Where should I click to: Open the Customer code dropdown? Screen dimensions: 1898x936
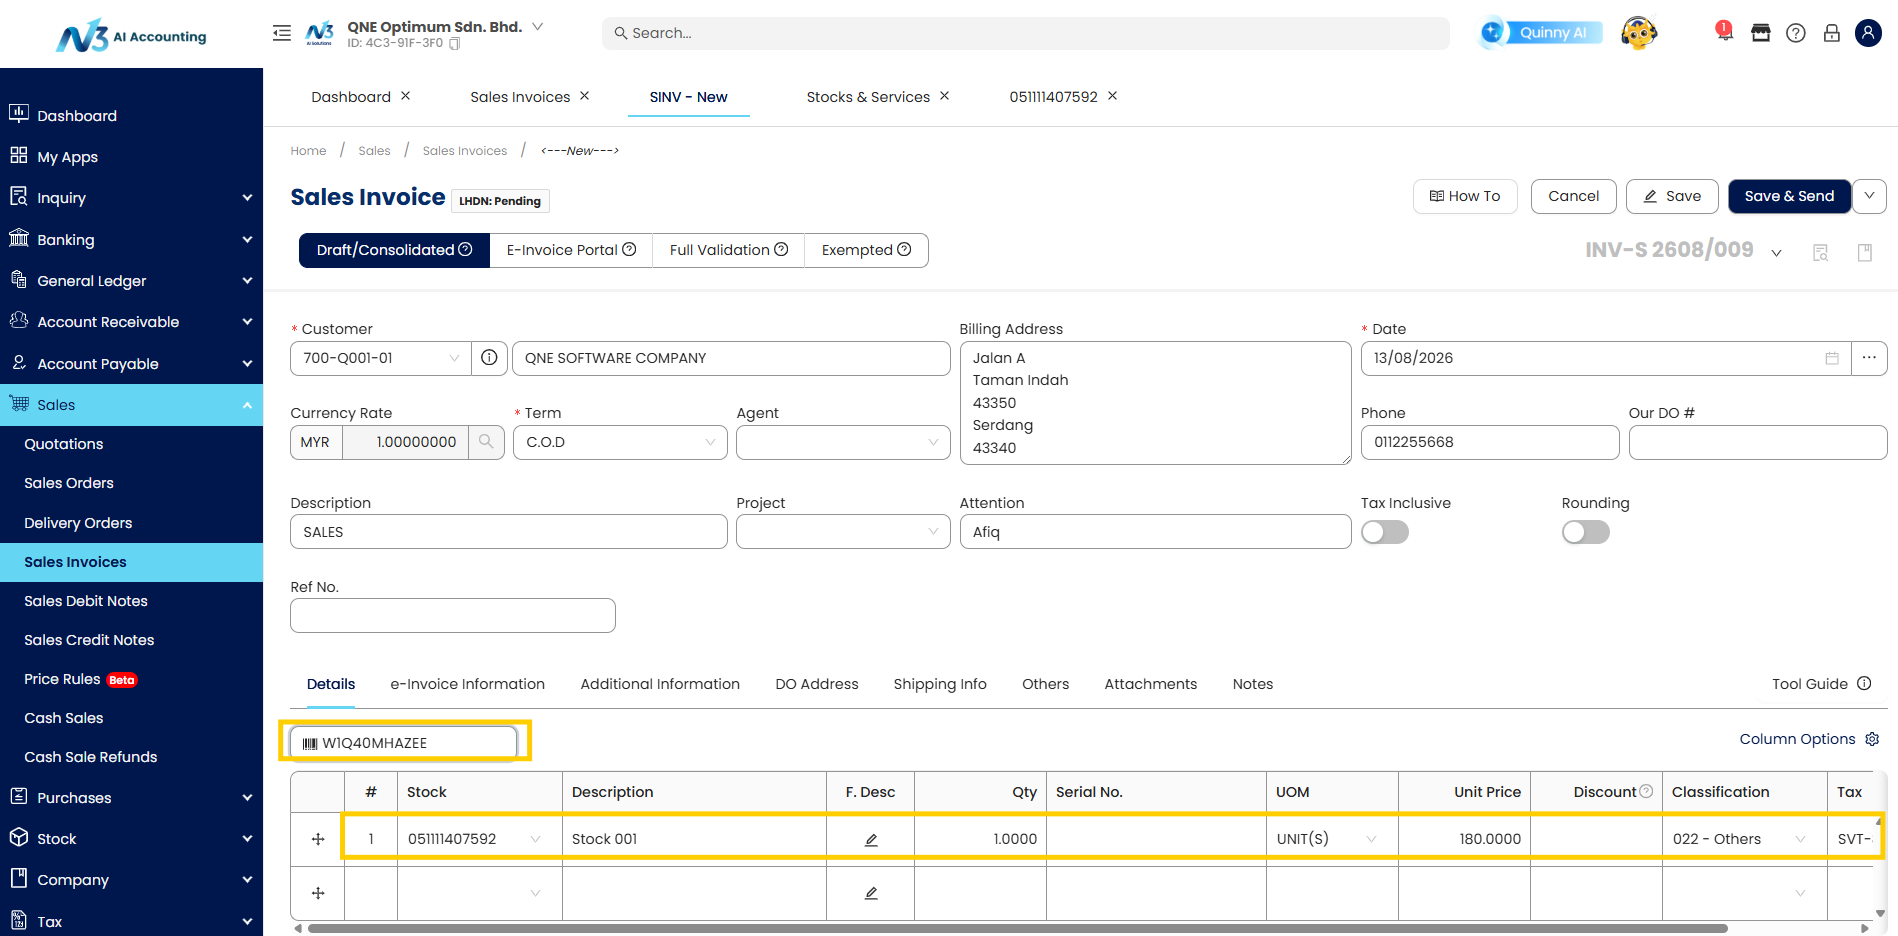(381, 358)
